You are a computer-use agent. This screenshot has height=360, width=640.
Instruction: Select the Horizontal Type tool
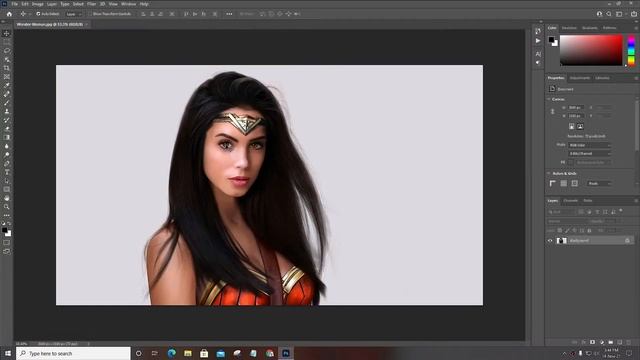[7, 172]
